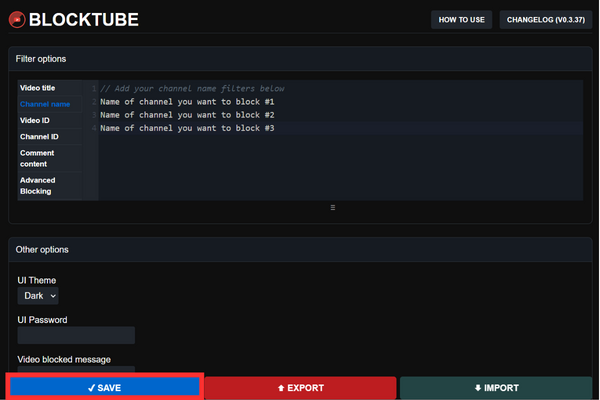Click the Import button
This screenshot has height=400, width=600.
(496, 387)
